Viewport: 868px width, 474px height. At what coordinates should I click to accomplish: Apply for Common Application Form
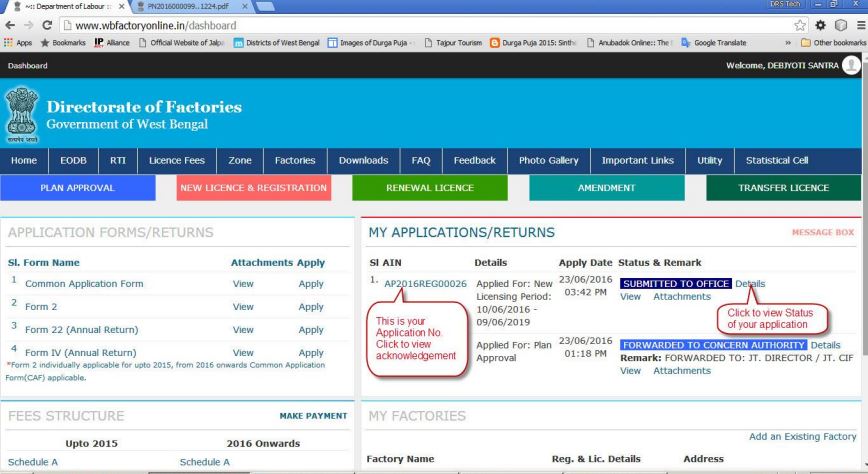[311, 284]
